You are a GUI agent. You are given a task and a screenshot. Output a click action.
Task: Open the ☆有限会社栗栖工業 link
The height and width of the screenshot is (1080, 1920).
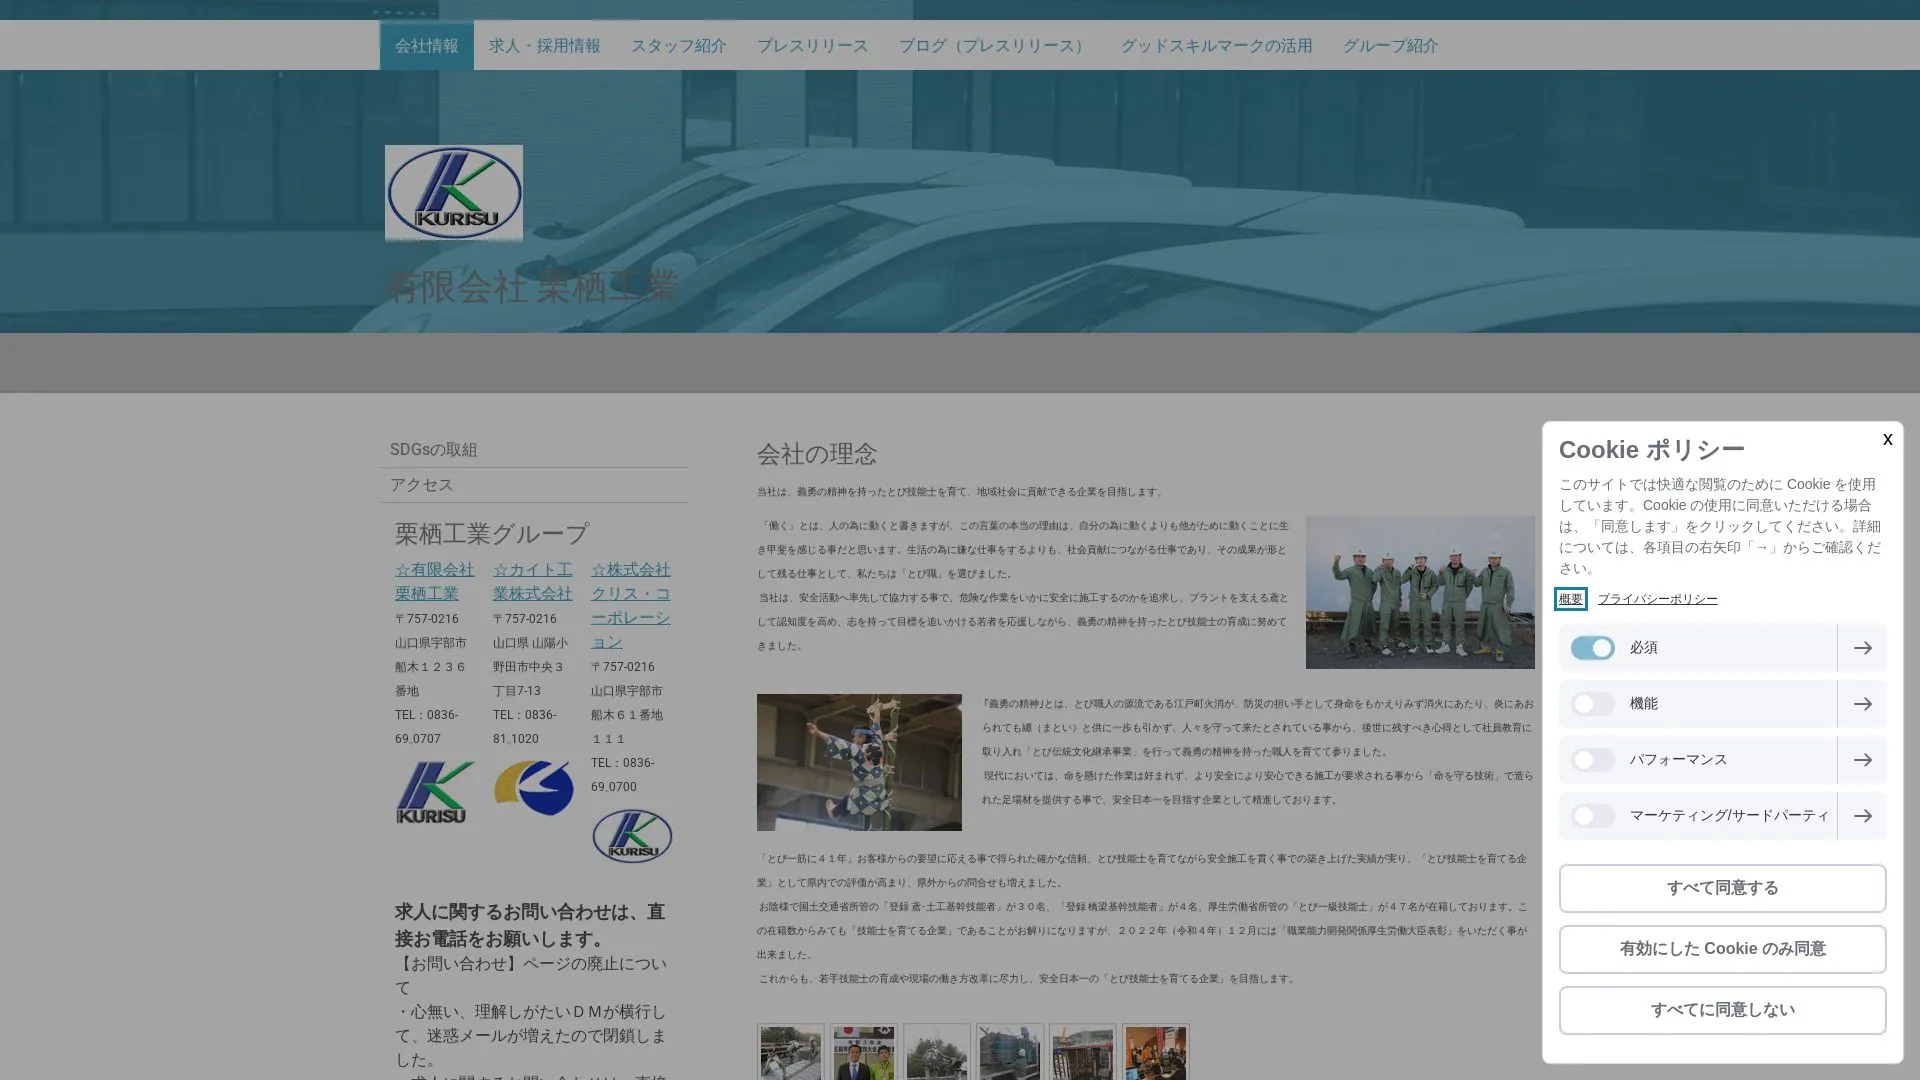[434, 582]
